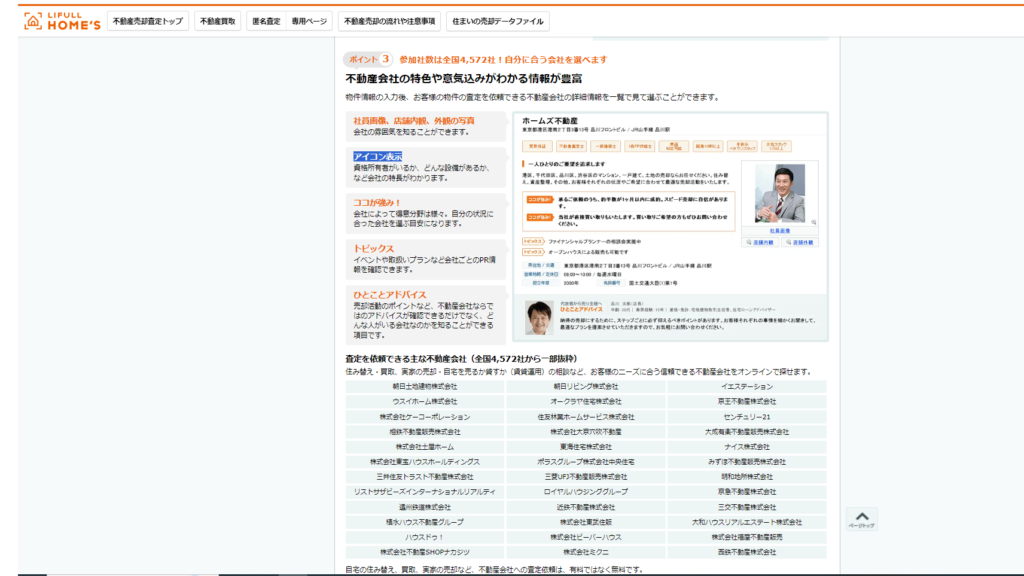Open 住まいの売却データファイル navigation item
This screenshot has width=1024, height=576.
click(x=497, y=21)
